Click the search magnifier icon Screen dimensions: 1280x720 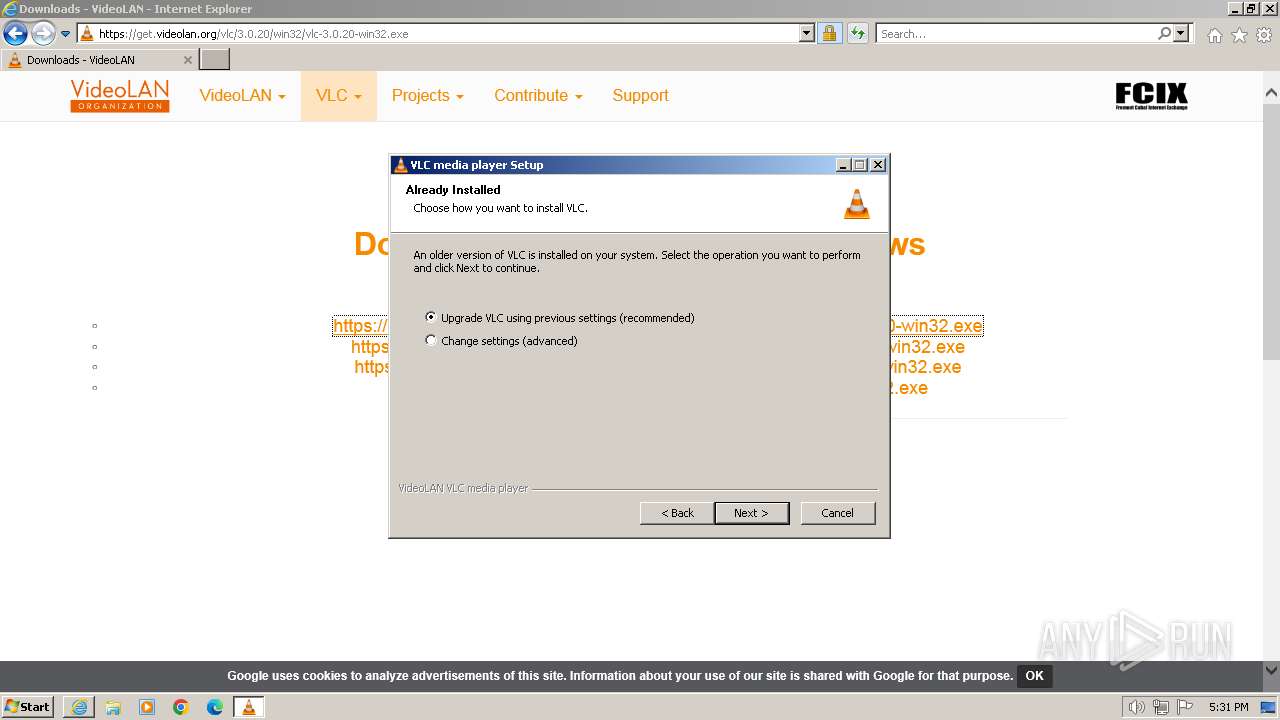1164,34
